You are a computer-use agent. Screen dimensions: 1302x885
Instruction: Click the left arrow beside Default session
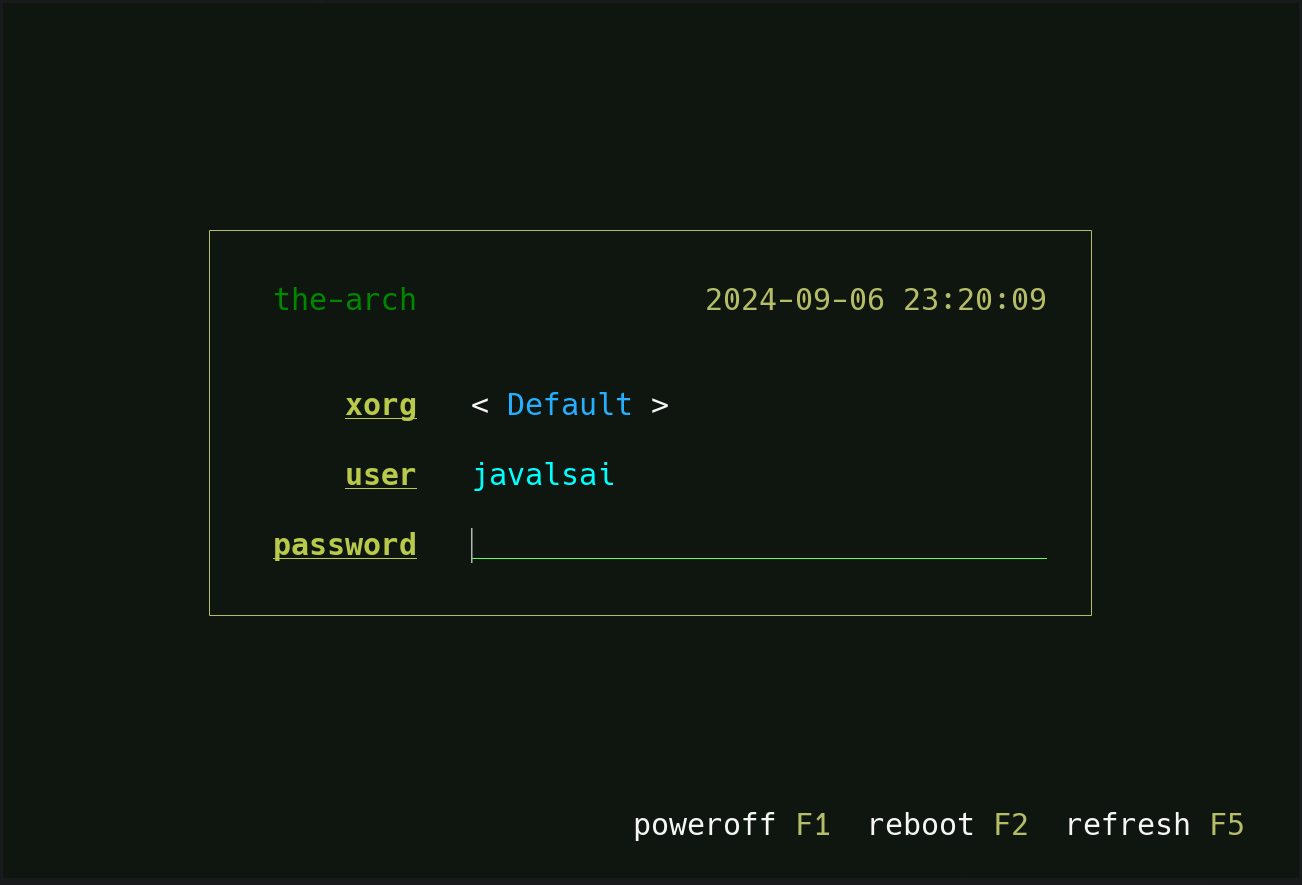480,406
